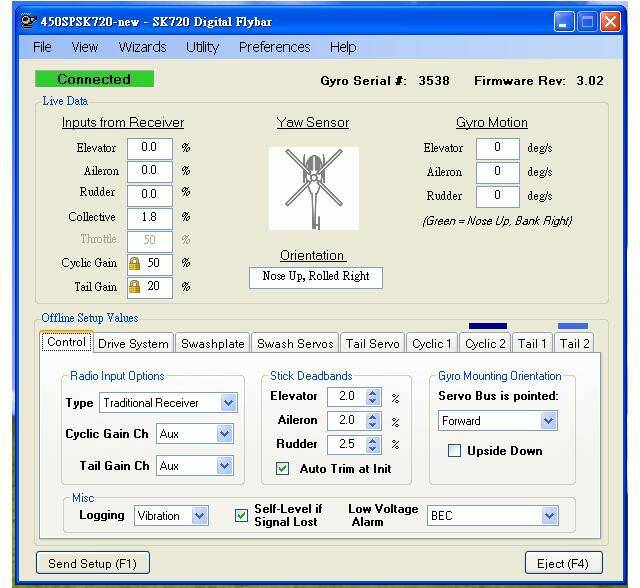This screenshot has height=588, width=640.
Task: Click the Send Setup (F1) button
Action: coord(93,563)
